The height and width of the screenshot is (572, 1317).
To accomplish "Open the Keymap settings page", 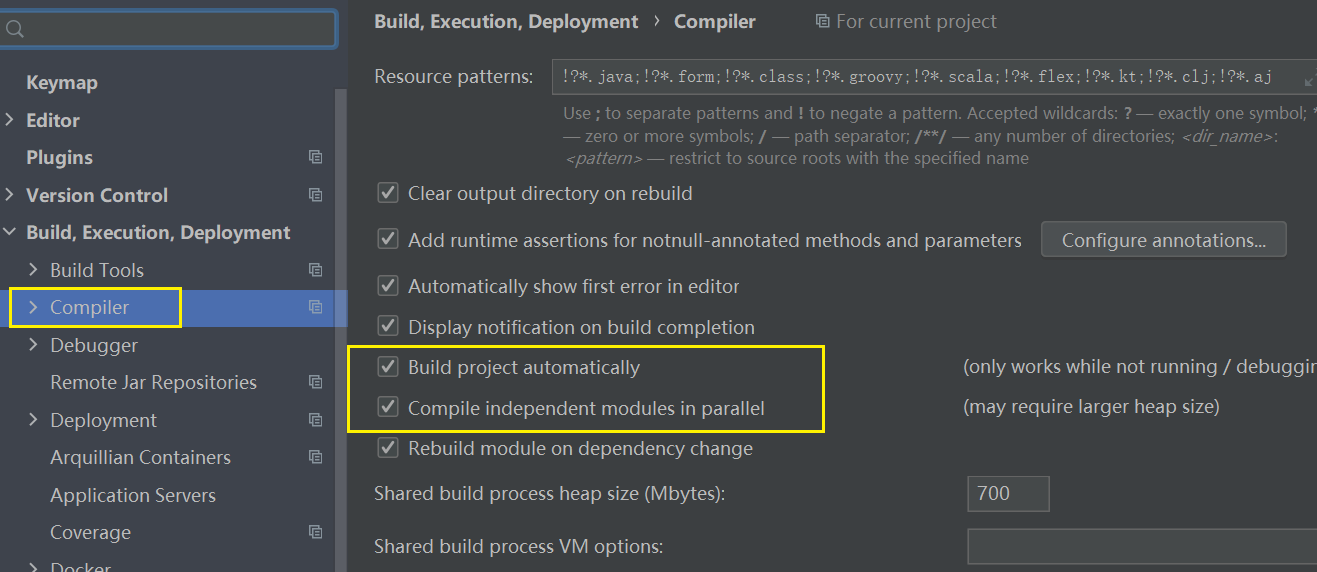I will click(x=62, y=83).
